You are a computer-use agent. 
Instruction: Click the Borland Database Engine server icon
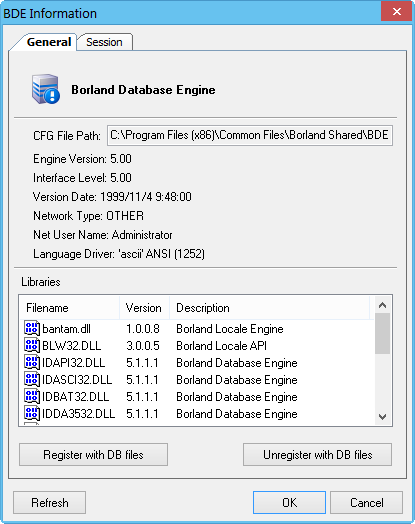pyautogui.click(x=46, y=89)
